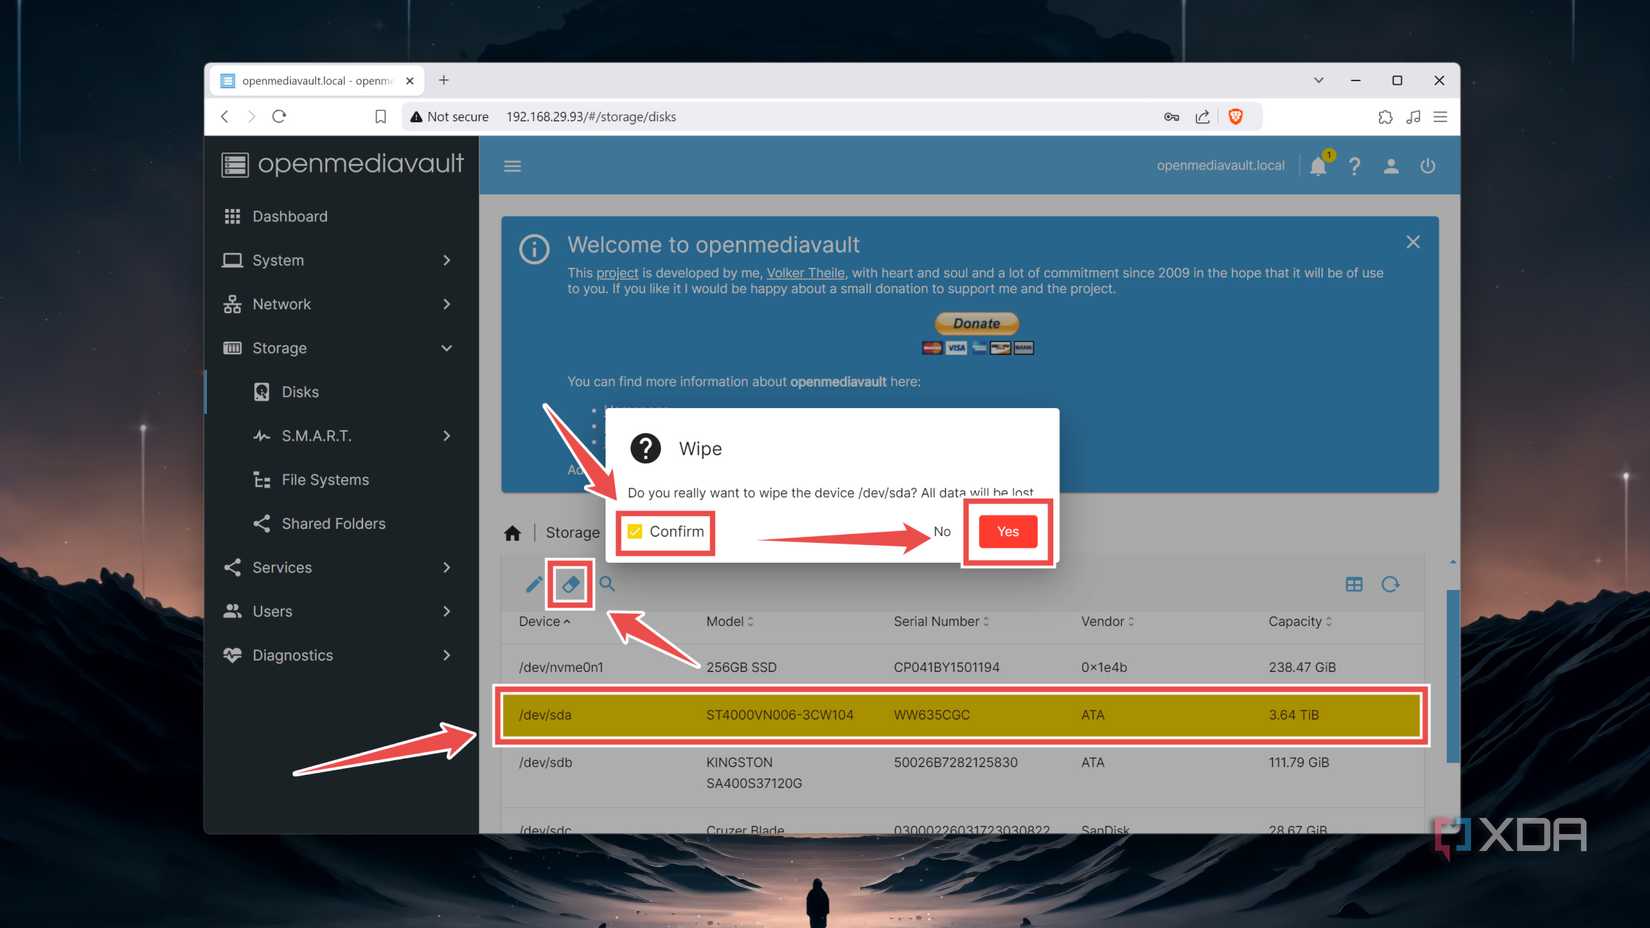Click the browser back arrow
Screen dimensions: 1650x928
coord(225,117)
